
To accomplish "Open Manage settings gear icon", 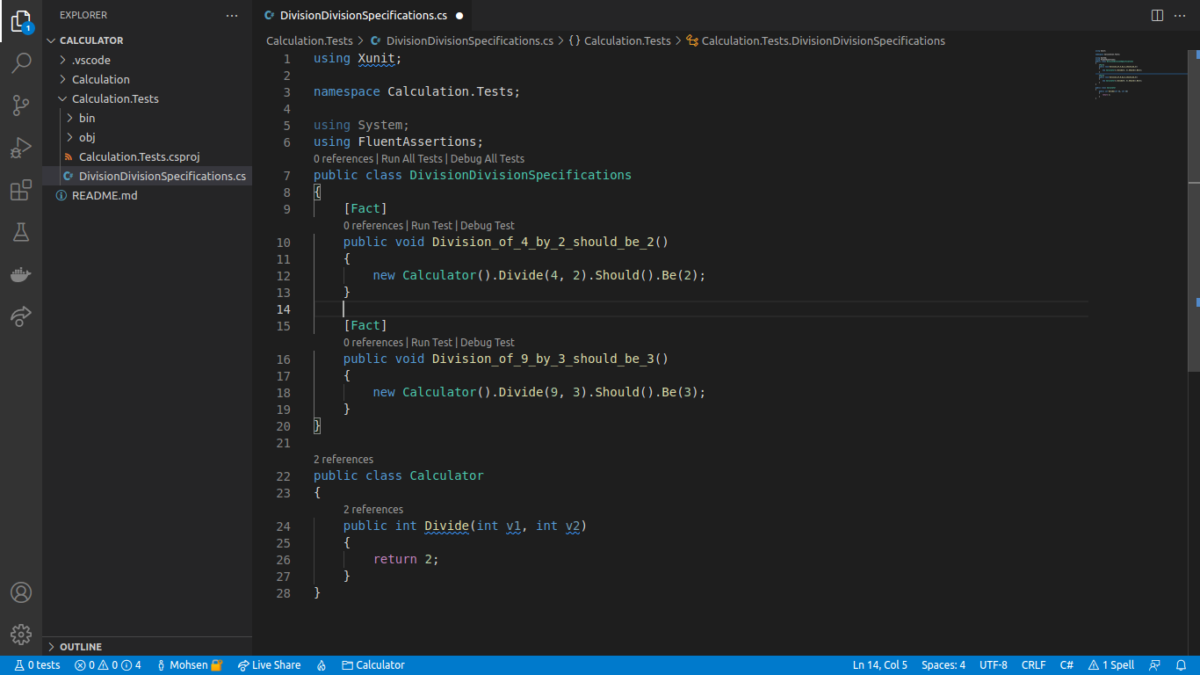I will [21, 634].
